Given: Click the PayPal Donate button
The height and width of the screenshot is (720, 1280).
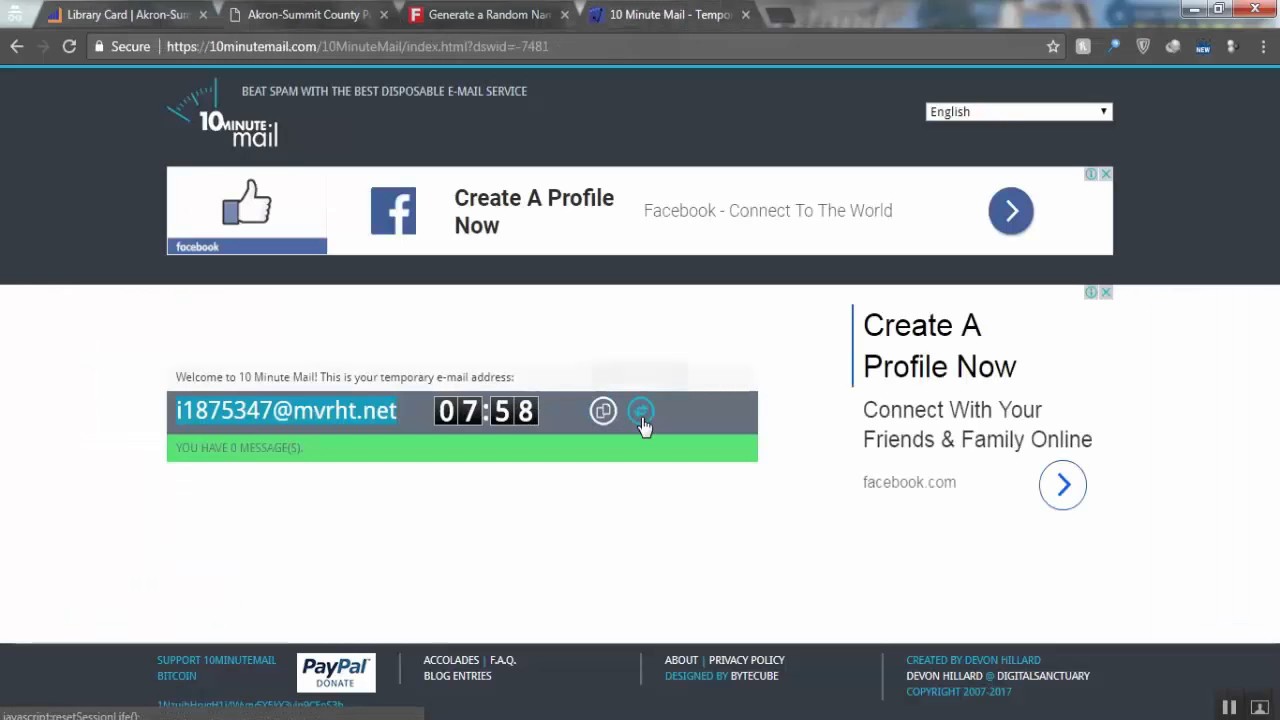Looking at the screenshot, I should (x=336, y=673).
